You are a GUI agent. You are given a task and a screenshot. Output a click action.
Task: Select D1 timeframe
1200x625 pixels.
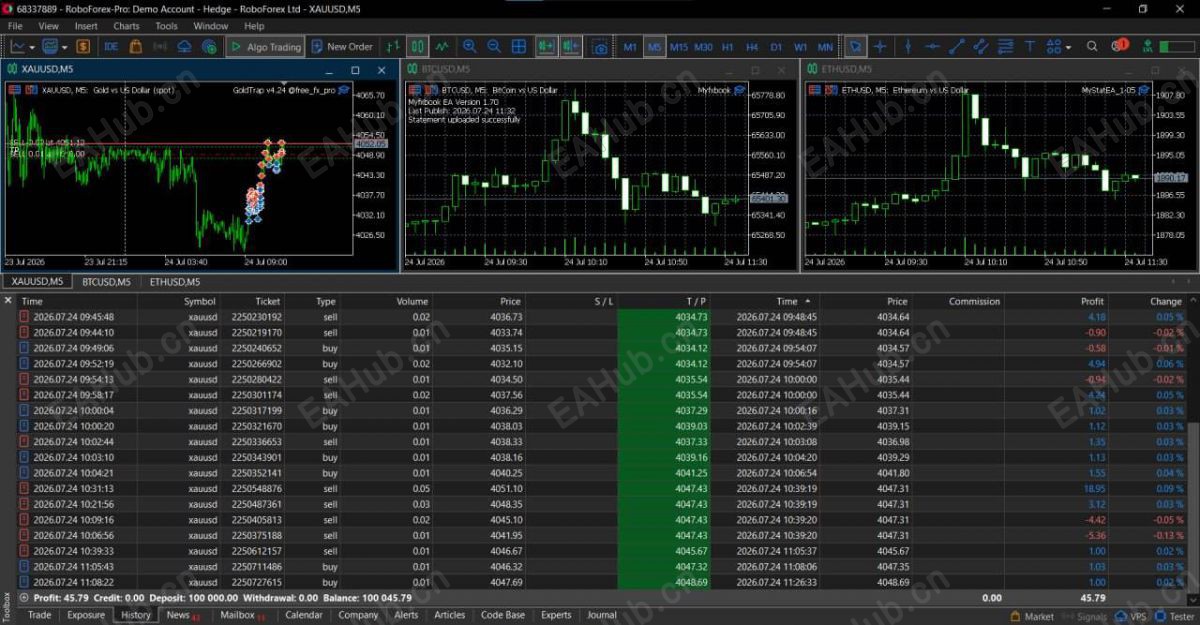[x=776, y=46]
